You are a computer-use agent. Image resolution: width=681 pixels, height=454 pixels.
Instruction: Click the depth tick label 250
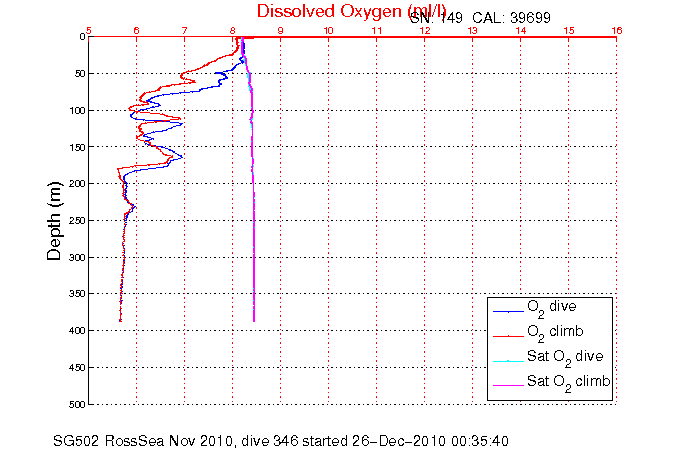tap(77, 221)
